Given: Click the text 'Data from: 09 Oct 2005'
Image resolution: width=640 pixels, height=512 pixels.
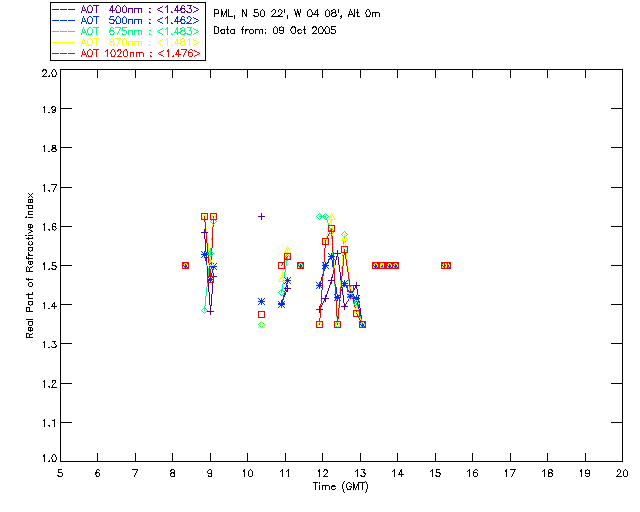Looking at the screenshot, I should 275,30.
